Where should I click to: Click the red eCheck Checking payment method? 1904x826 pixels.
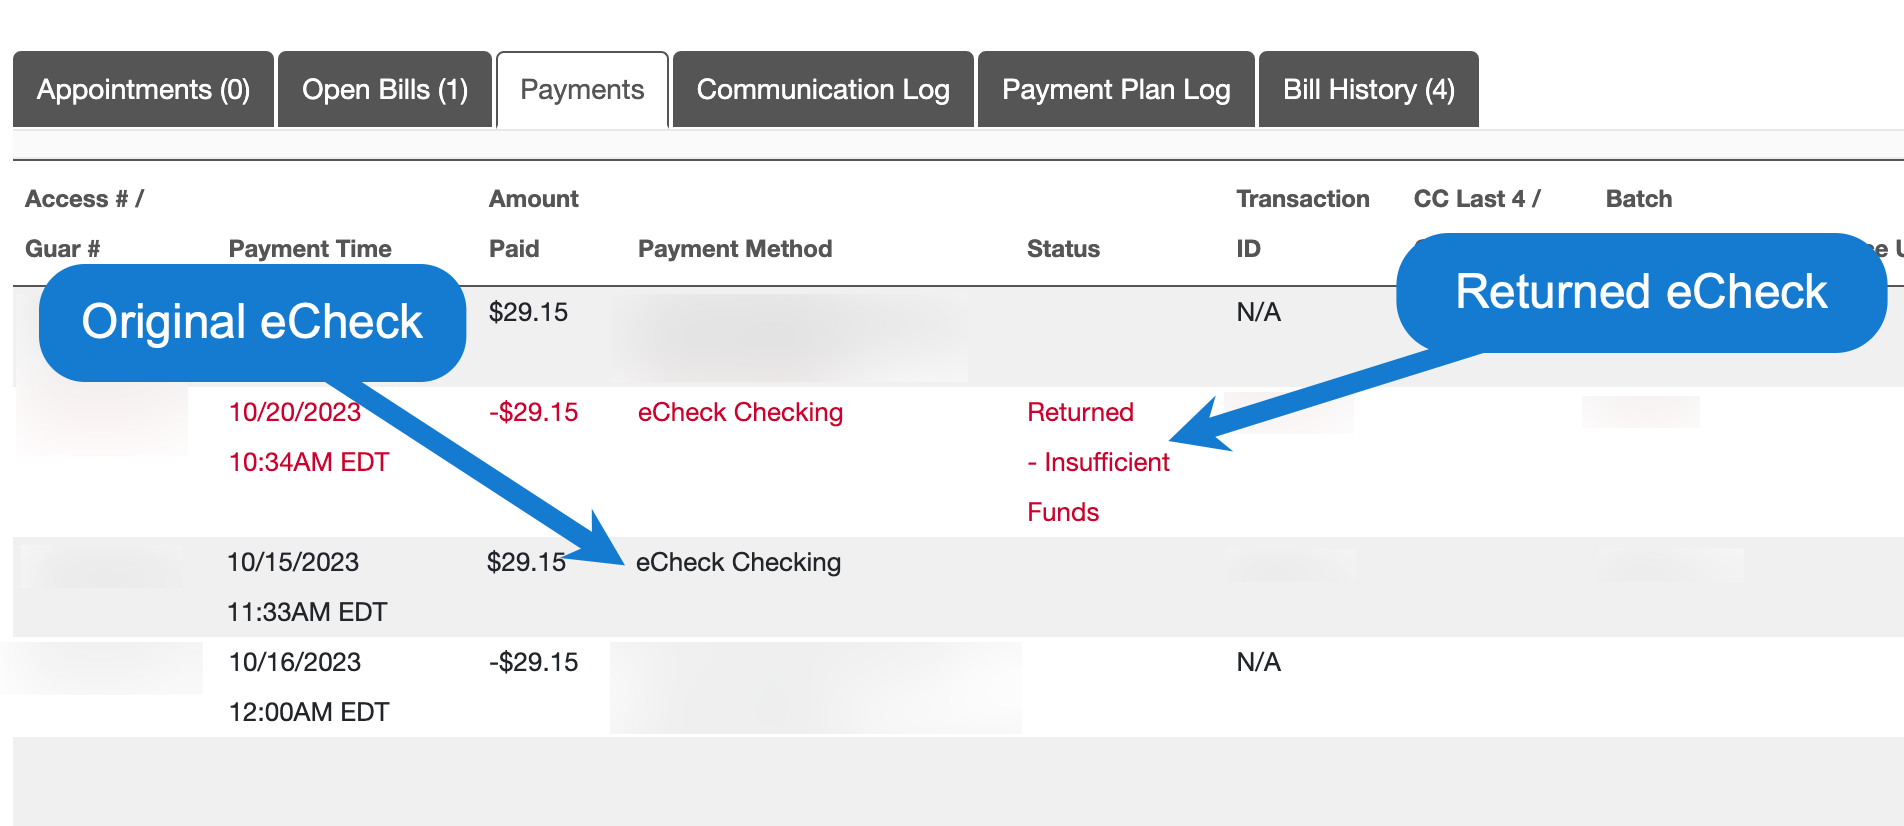[x=740, y=412]
